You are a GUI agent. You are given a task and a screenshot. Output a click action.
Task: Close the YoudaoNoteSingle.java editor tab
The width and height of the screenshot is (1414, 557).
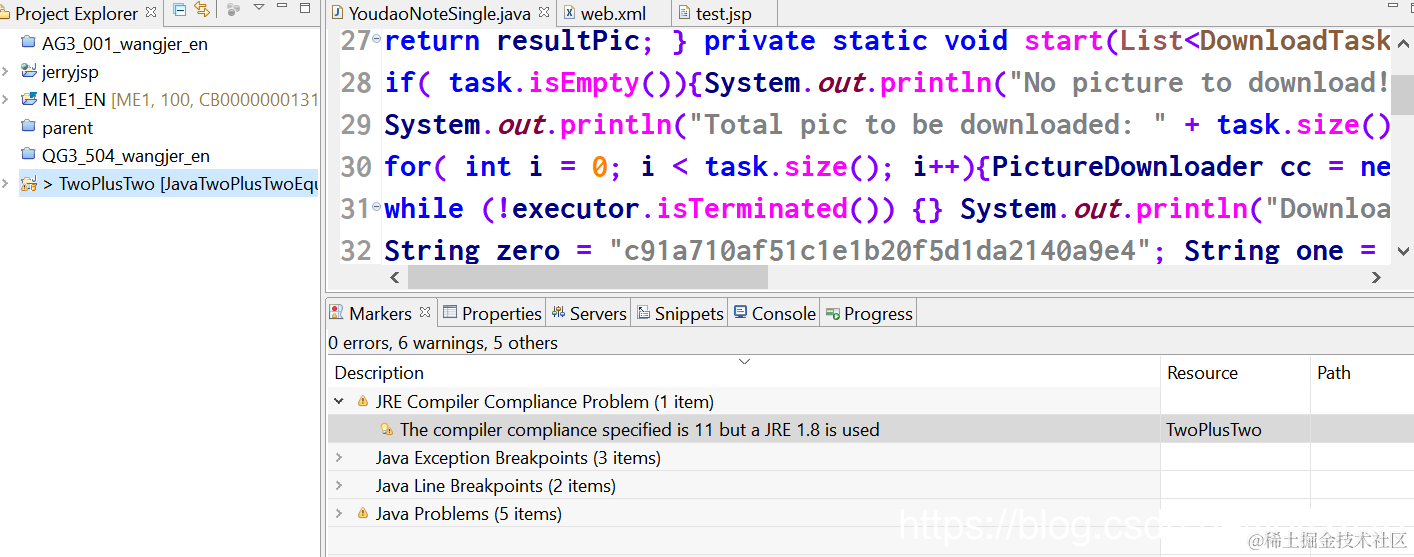point(543,13)
